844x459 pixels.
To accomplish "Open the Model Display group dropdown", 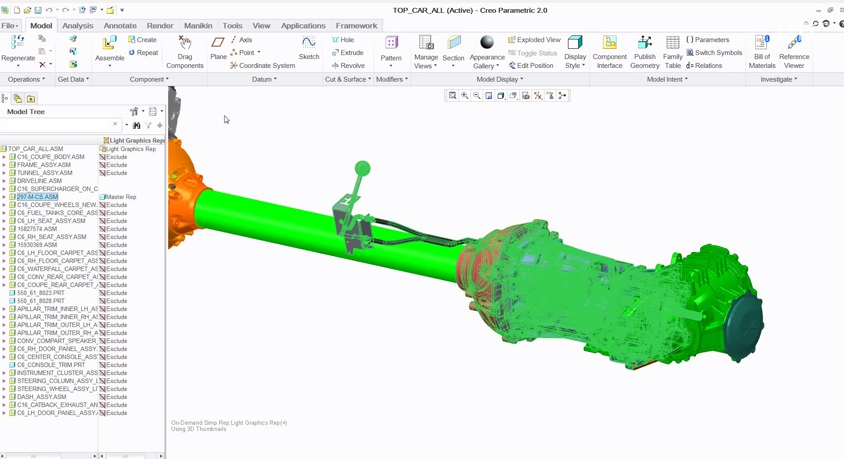I will [x=499, y=79].
